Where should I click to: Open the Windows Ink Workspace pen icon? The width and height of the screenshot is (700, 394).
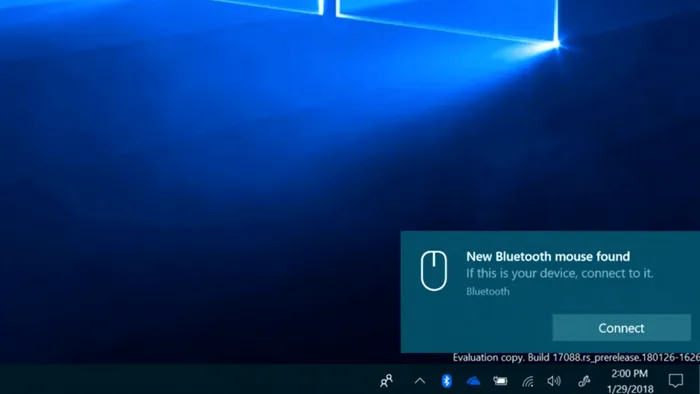[584, 381]
